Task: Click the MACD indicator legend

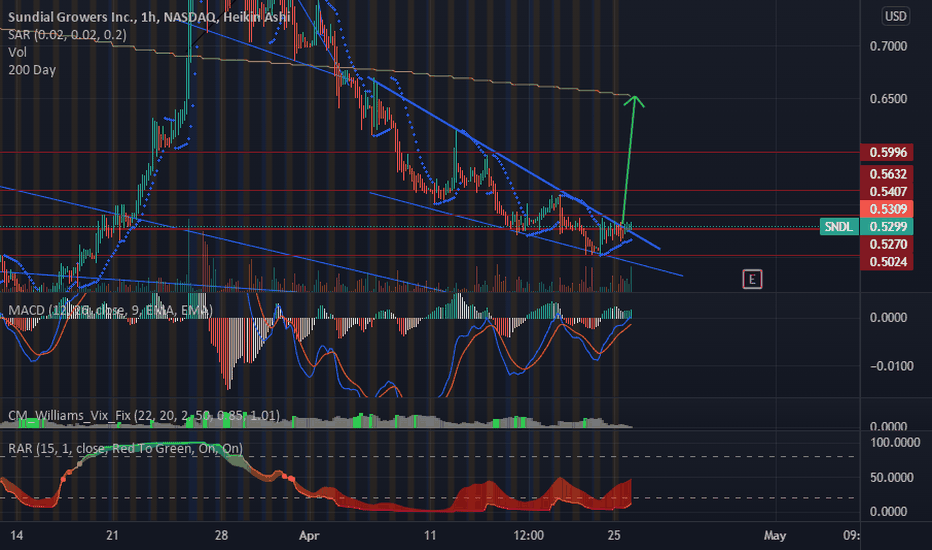Action: coord(110,310)
